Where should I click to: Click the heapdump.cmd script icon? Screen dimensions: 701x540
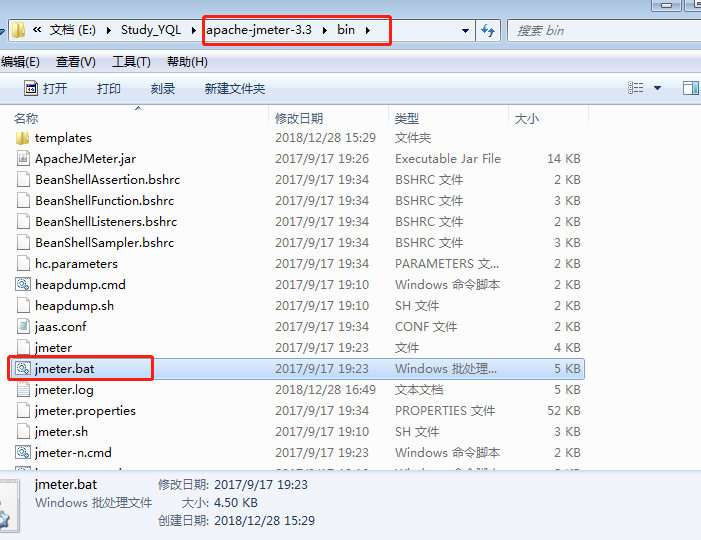(x=23, y=285)
